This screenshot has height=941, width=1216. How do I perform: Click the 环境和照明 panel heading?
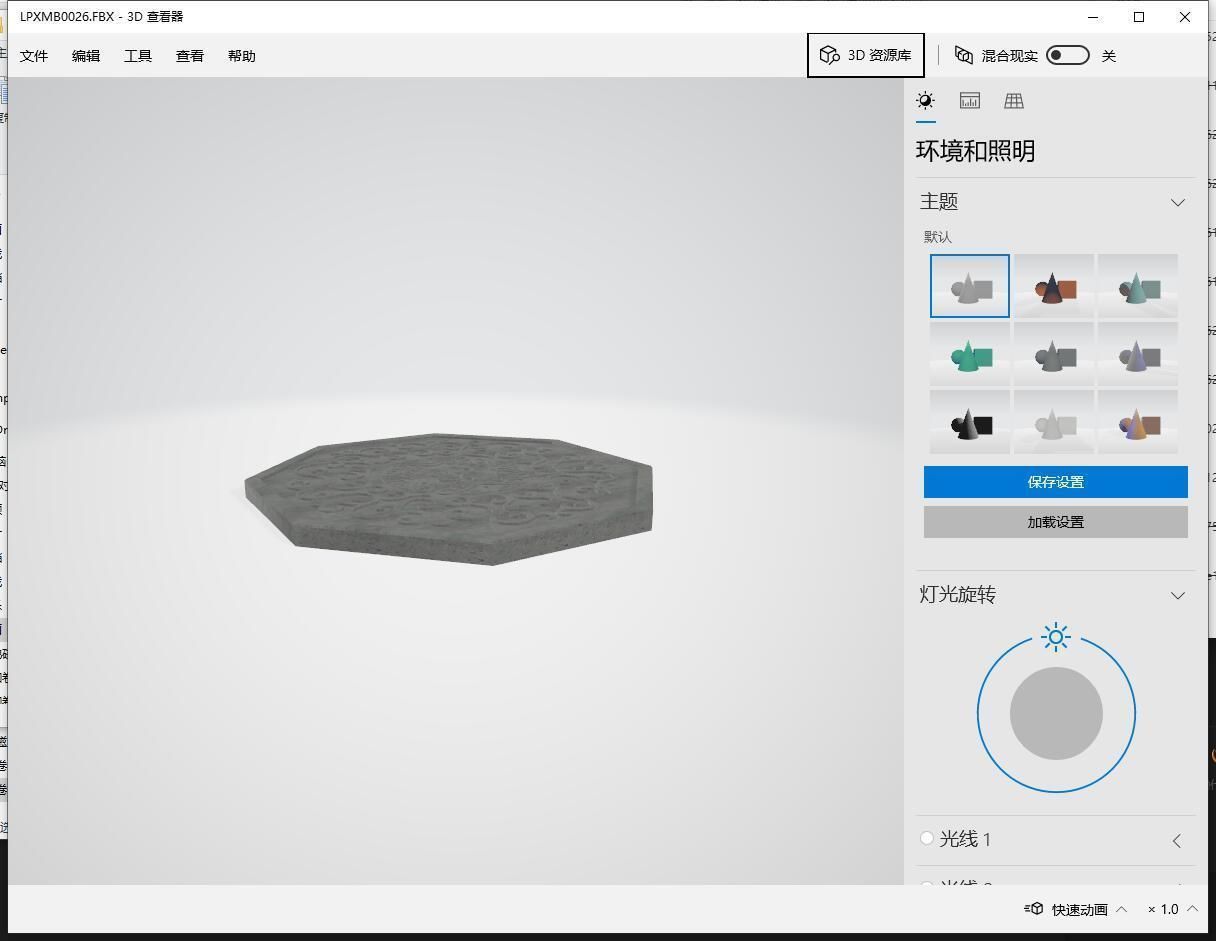coord(975,151)
